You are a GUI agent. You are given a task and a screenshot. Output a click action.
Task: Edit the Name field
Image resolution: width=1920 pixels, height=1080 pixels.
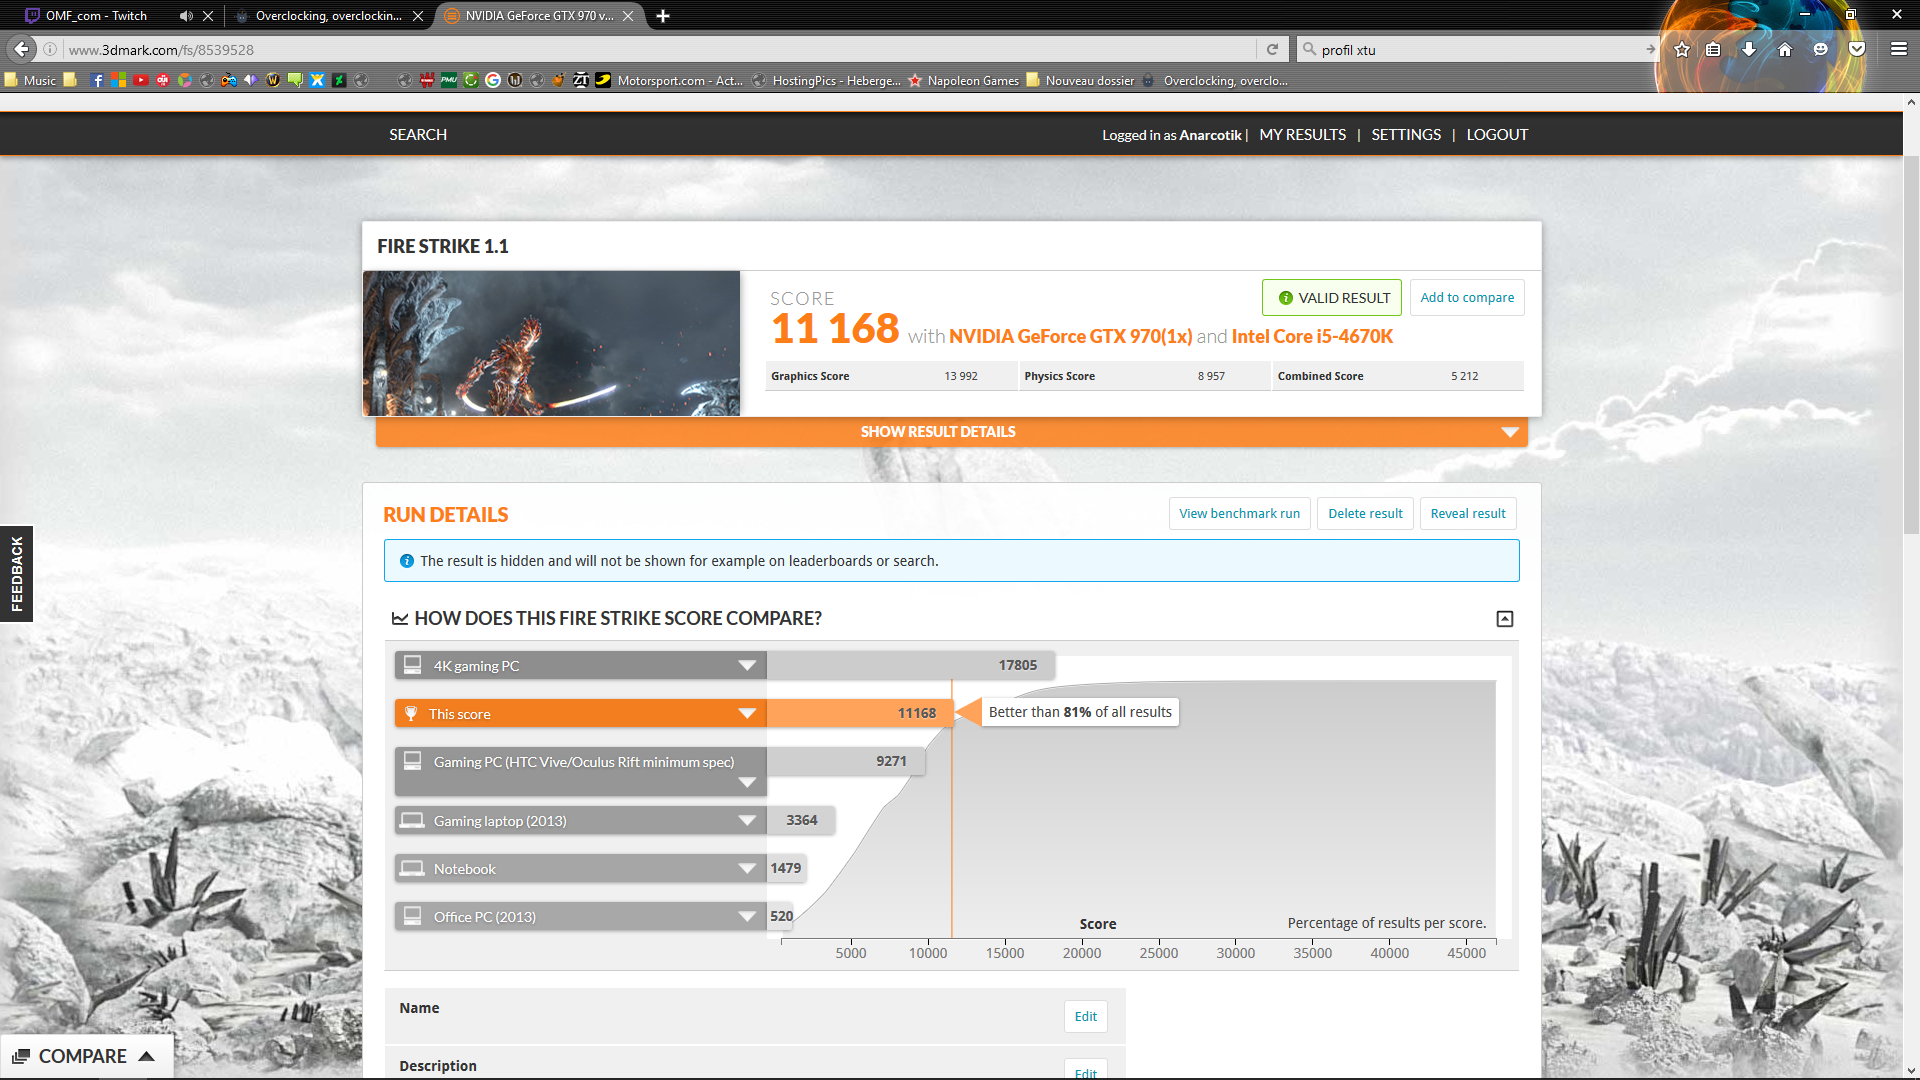[1085, 1017]
